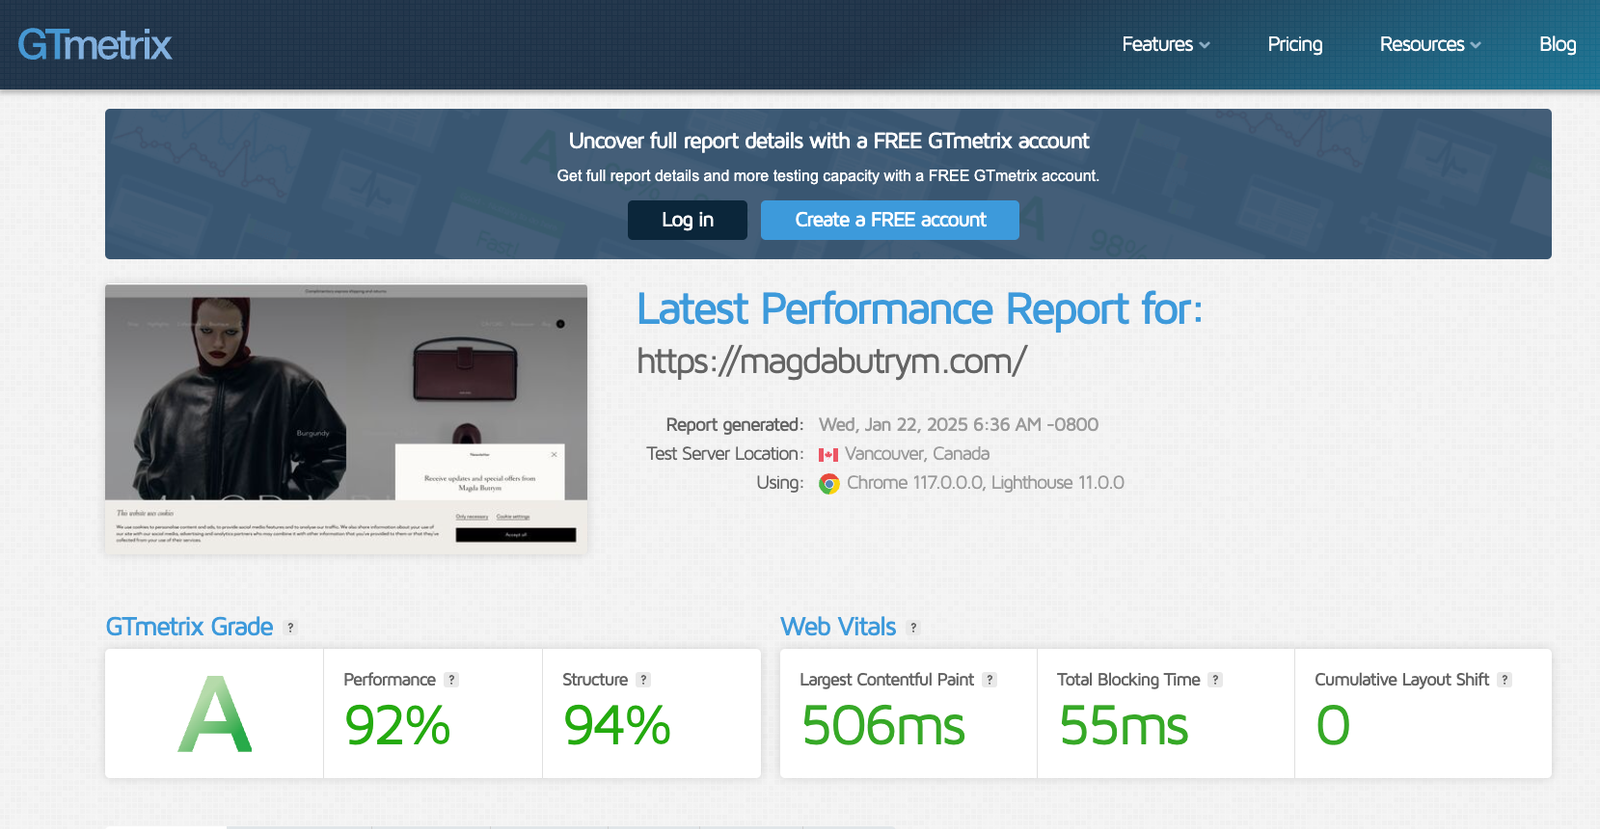Click the 55ms blocking time value

[x=1124, y=725]
